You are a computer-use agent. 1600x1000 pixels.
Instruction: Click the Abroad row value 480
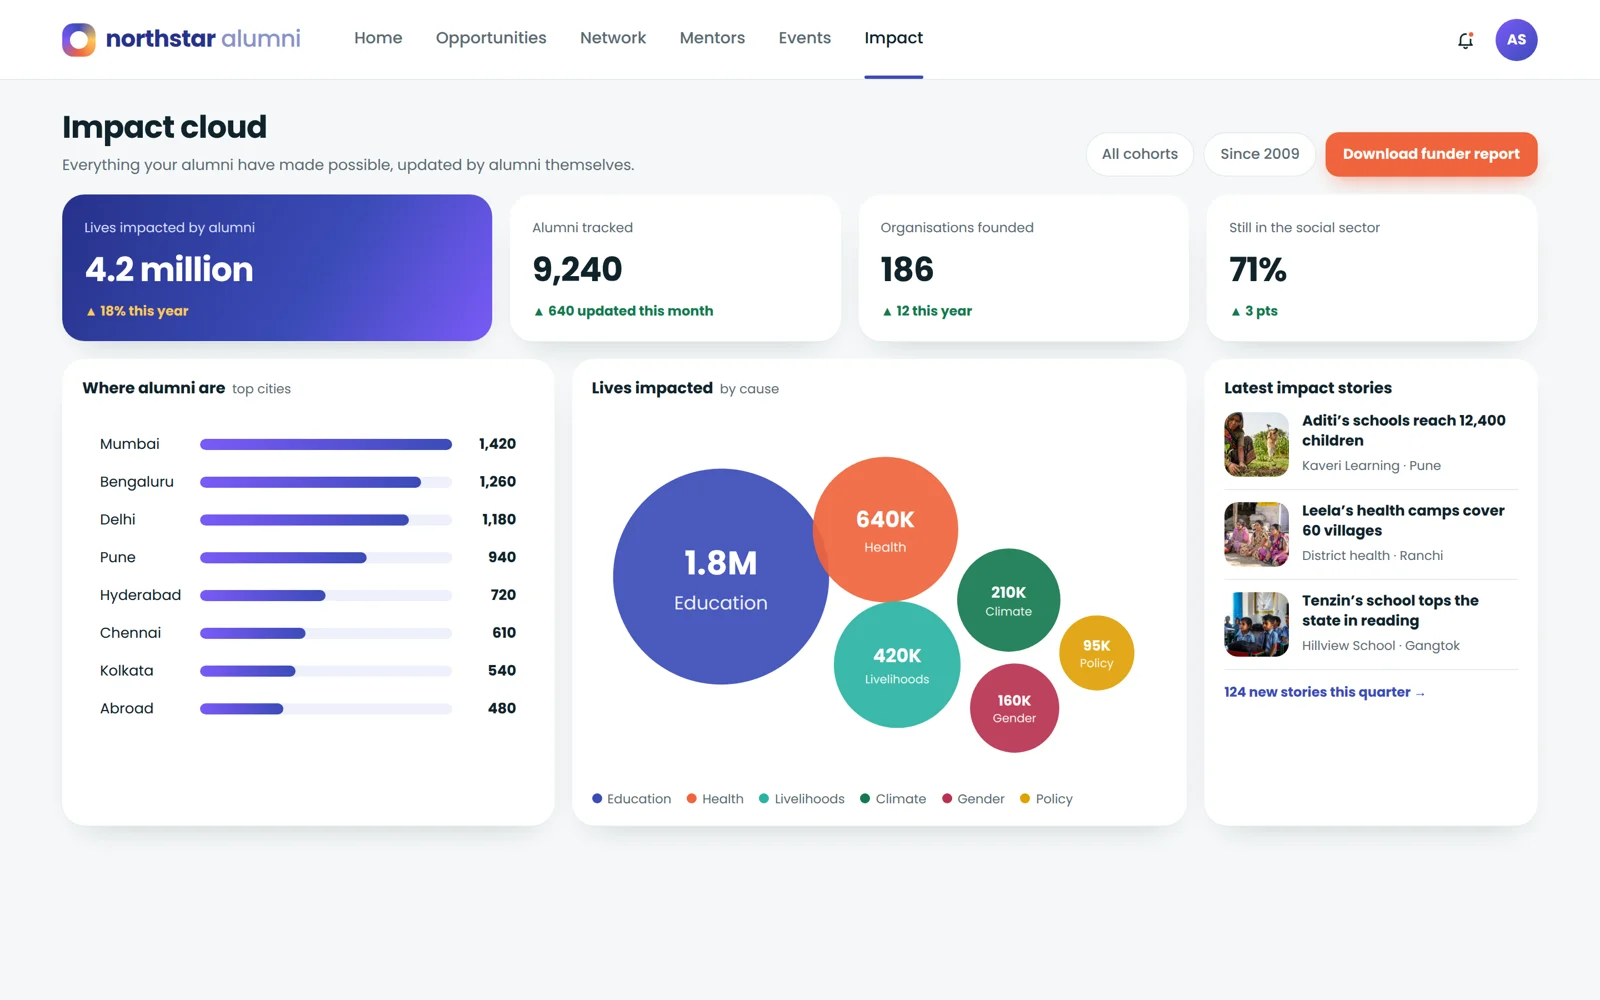click(502, 708)
